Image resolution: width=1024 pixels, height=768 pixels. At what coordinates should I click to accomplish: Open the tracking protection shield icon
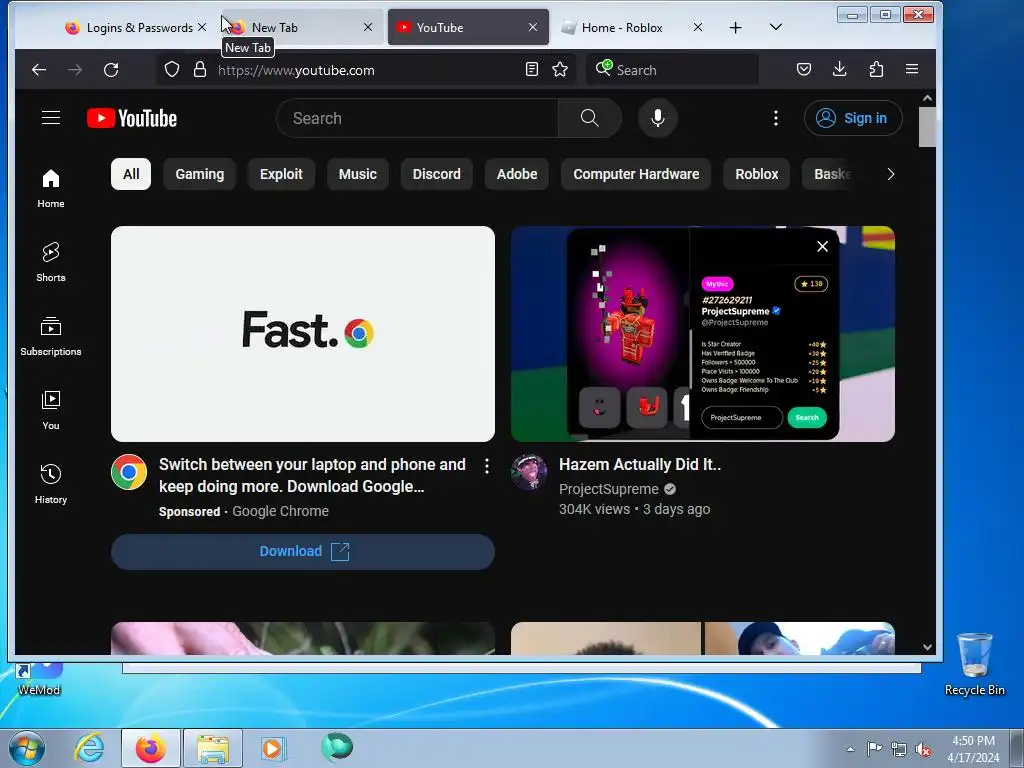pos(172,70)
